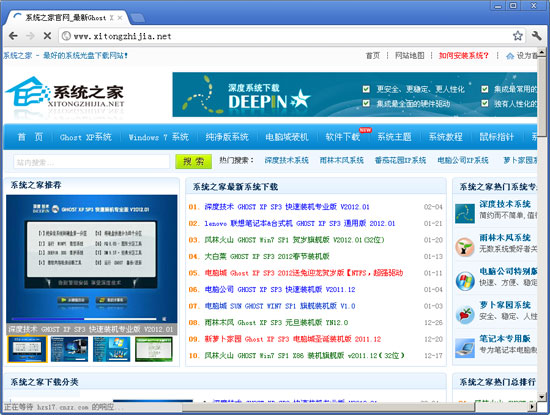Image resolution: width=550 pixels, height=415 pixels.
Task: Stop page loading with the X button
Action: tap(47, 36)
